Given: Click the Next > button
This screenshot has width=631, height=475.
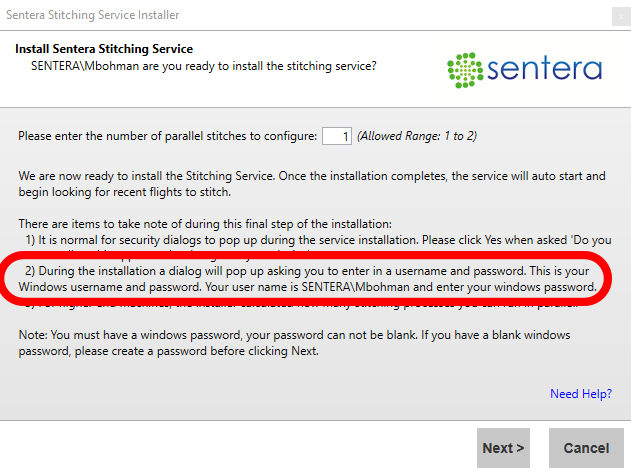Looking at the screenshot, I should coord(503,448).
